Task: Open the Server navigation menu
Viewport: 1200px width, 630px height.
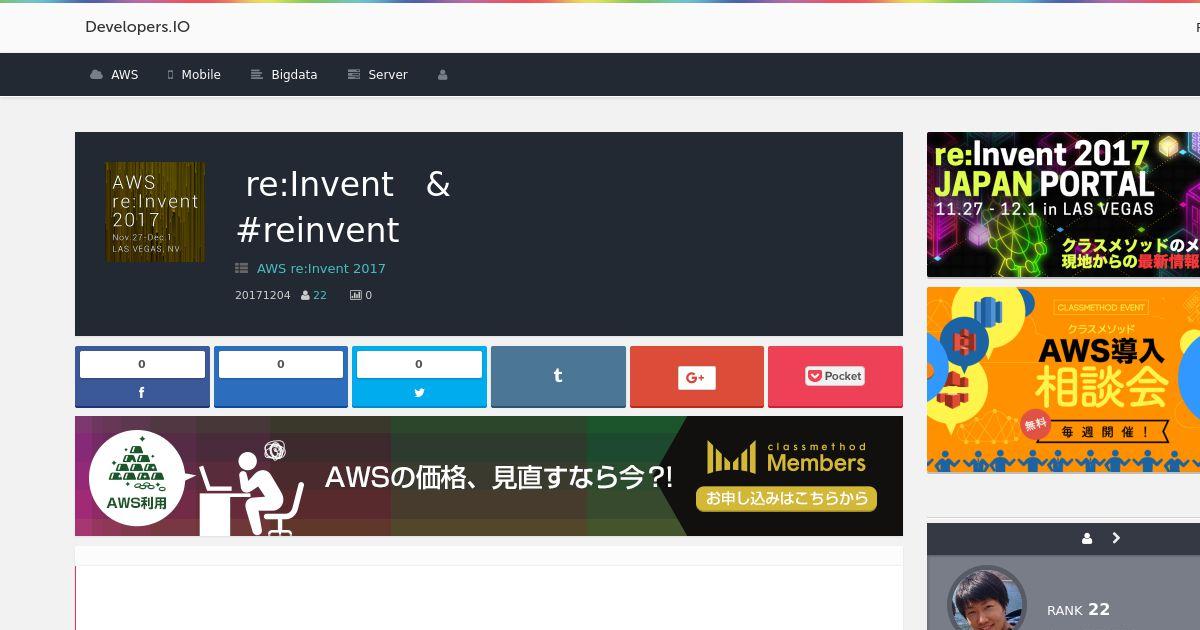Action: click(377, 75)
